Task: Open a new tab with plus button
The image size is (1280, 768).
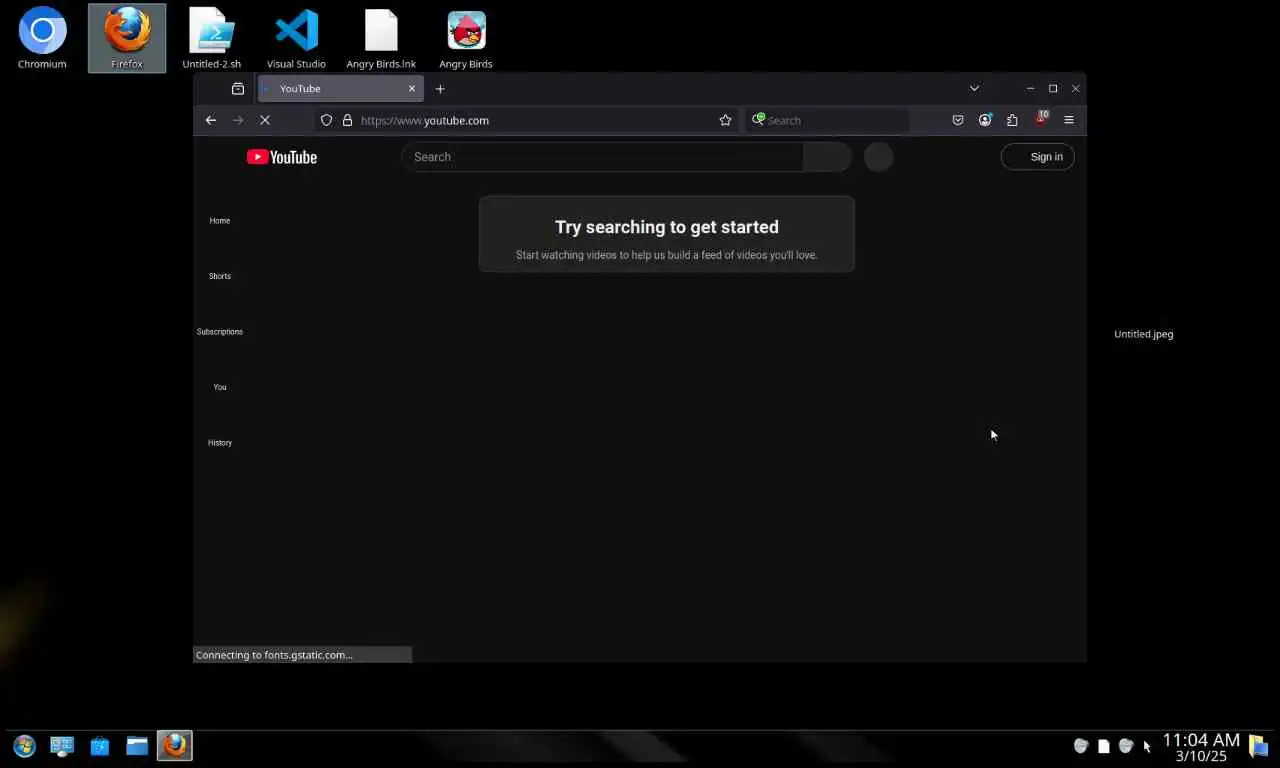Action: [440, 89]
